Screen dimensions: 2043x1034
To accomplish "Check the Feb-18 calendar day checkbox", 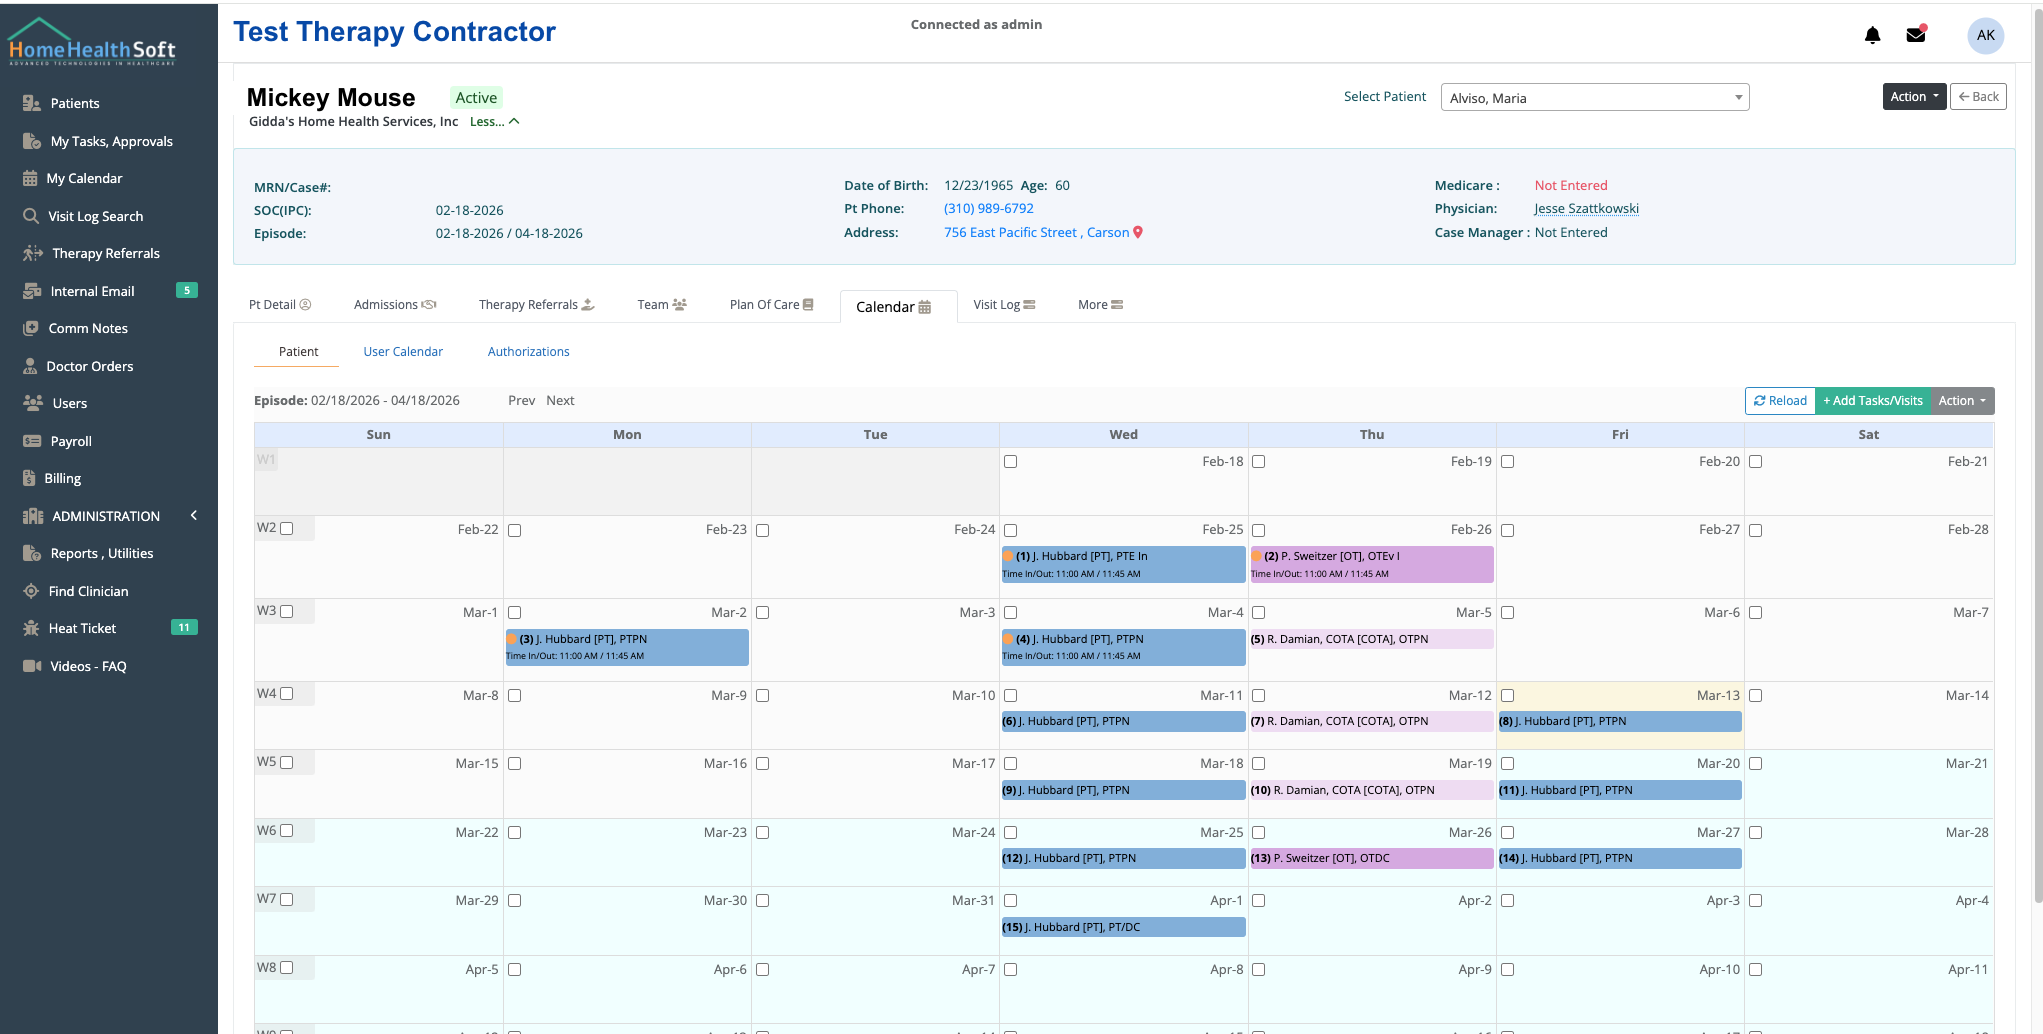I will coord(1010,461).
